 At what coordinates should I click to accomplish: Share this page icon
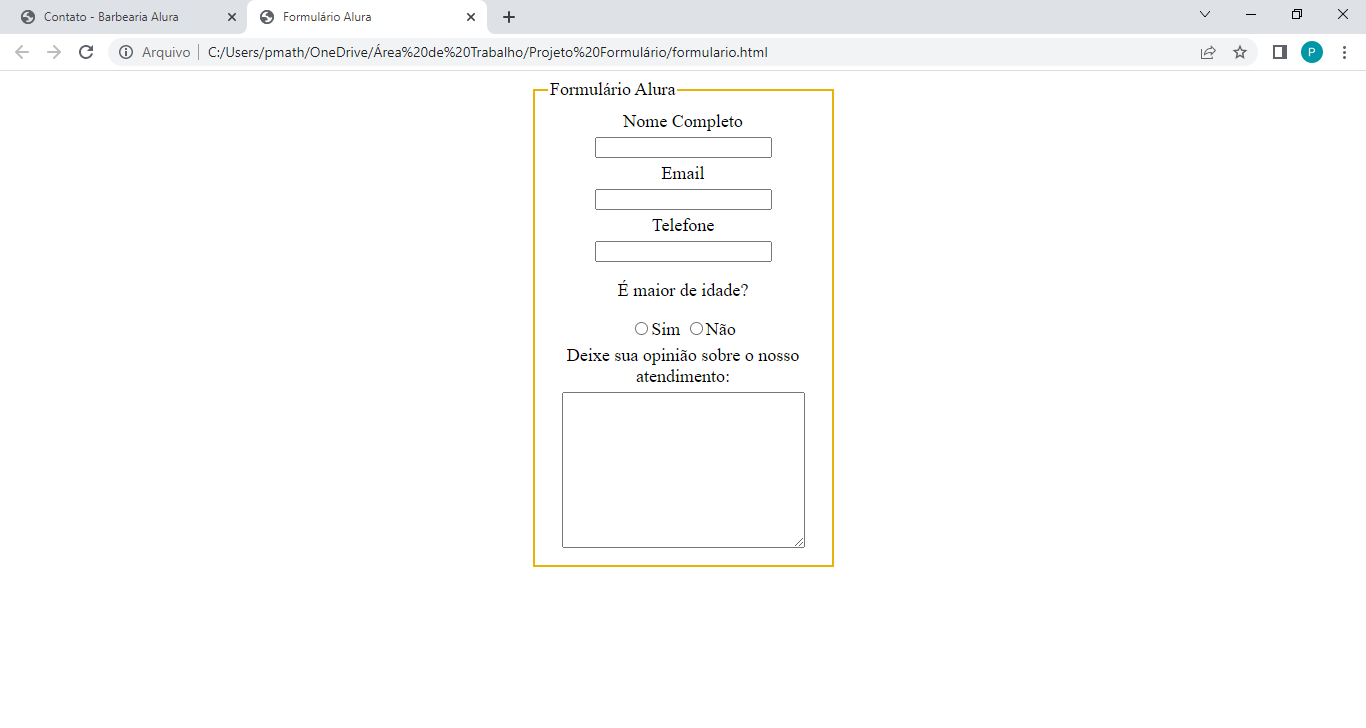pyautogui.click(x=1208, y=52)
